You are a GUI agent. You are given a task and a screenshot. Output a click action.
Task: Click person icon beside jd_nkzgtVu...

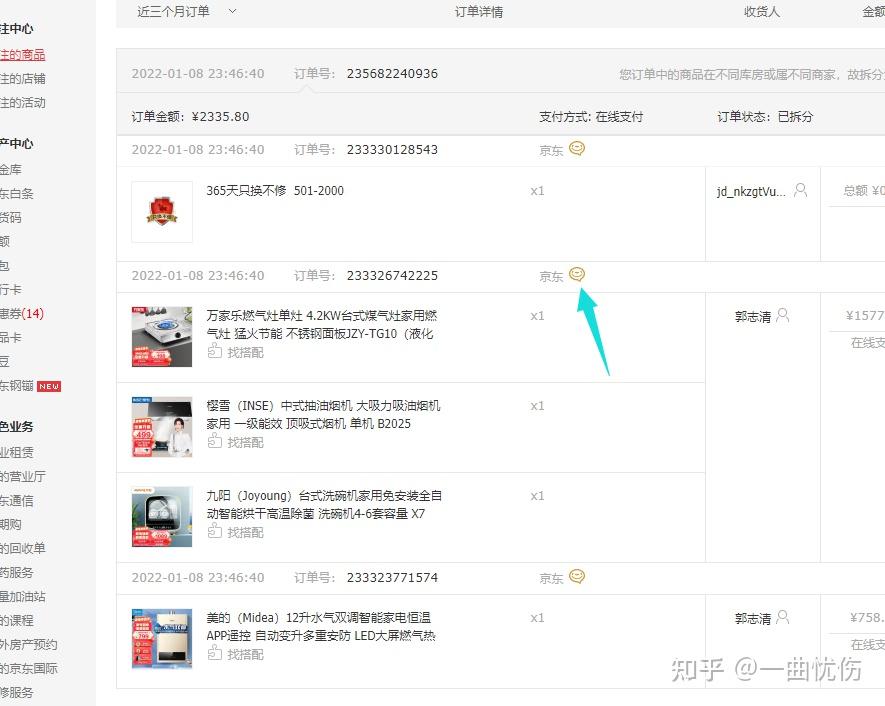point(800,190)
